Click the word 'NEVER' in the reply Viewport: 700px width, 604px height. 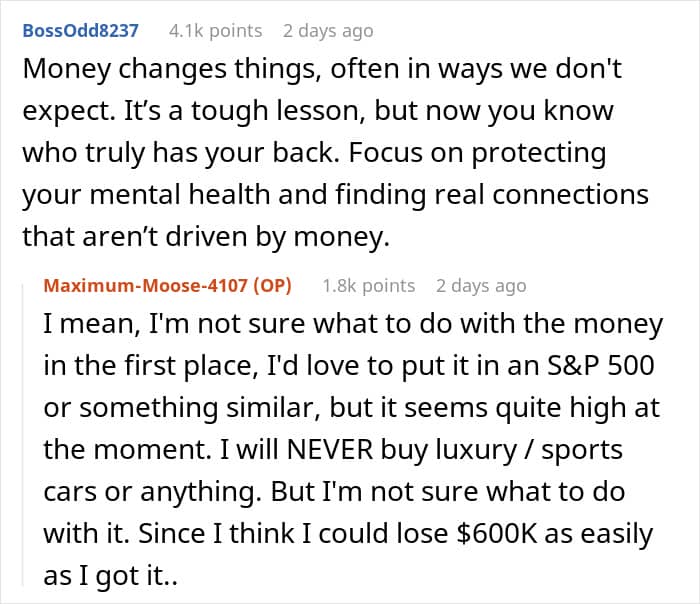330,450
